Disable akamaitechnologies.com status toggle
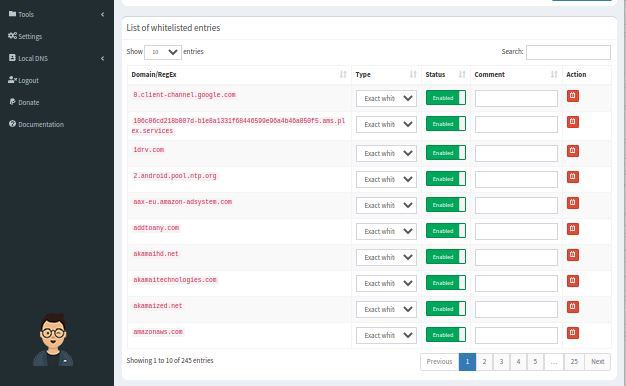Screen dimensions: 626x386 click(x=446, y=283)
